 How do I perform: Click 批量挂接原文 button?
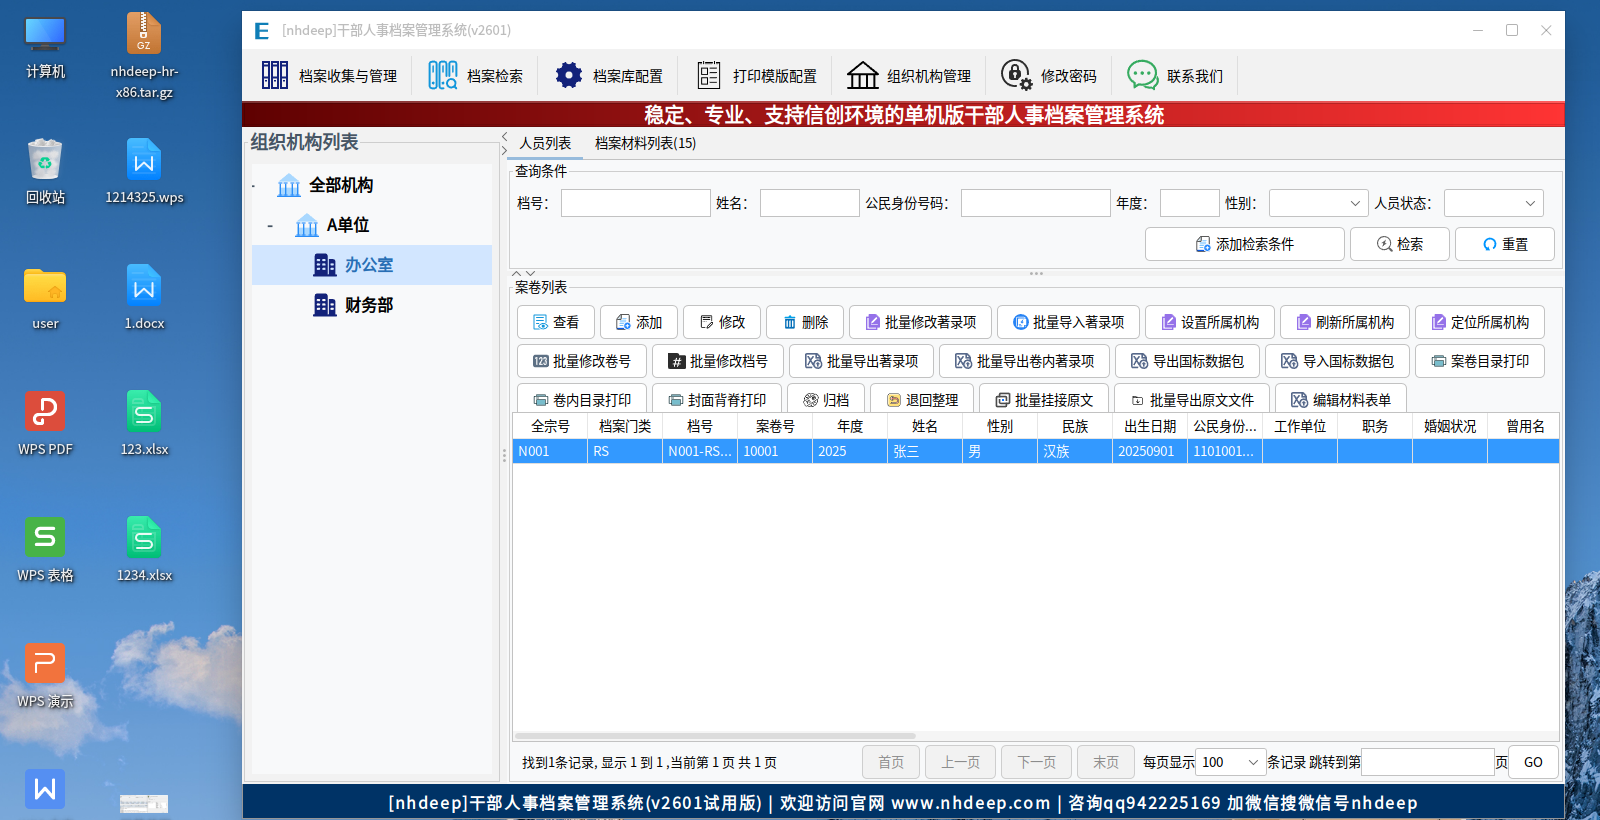point(1044,399)
